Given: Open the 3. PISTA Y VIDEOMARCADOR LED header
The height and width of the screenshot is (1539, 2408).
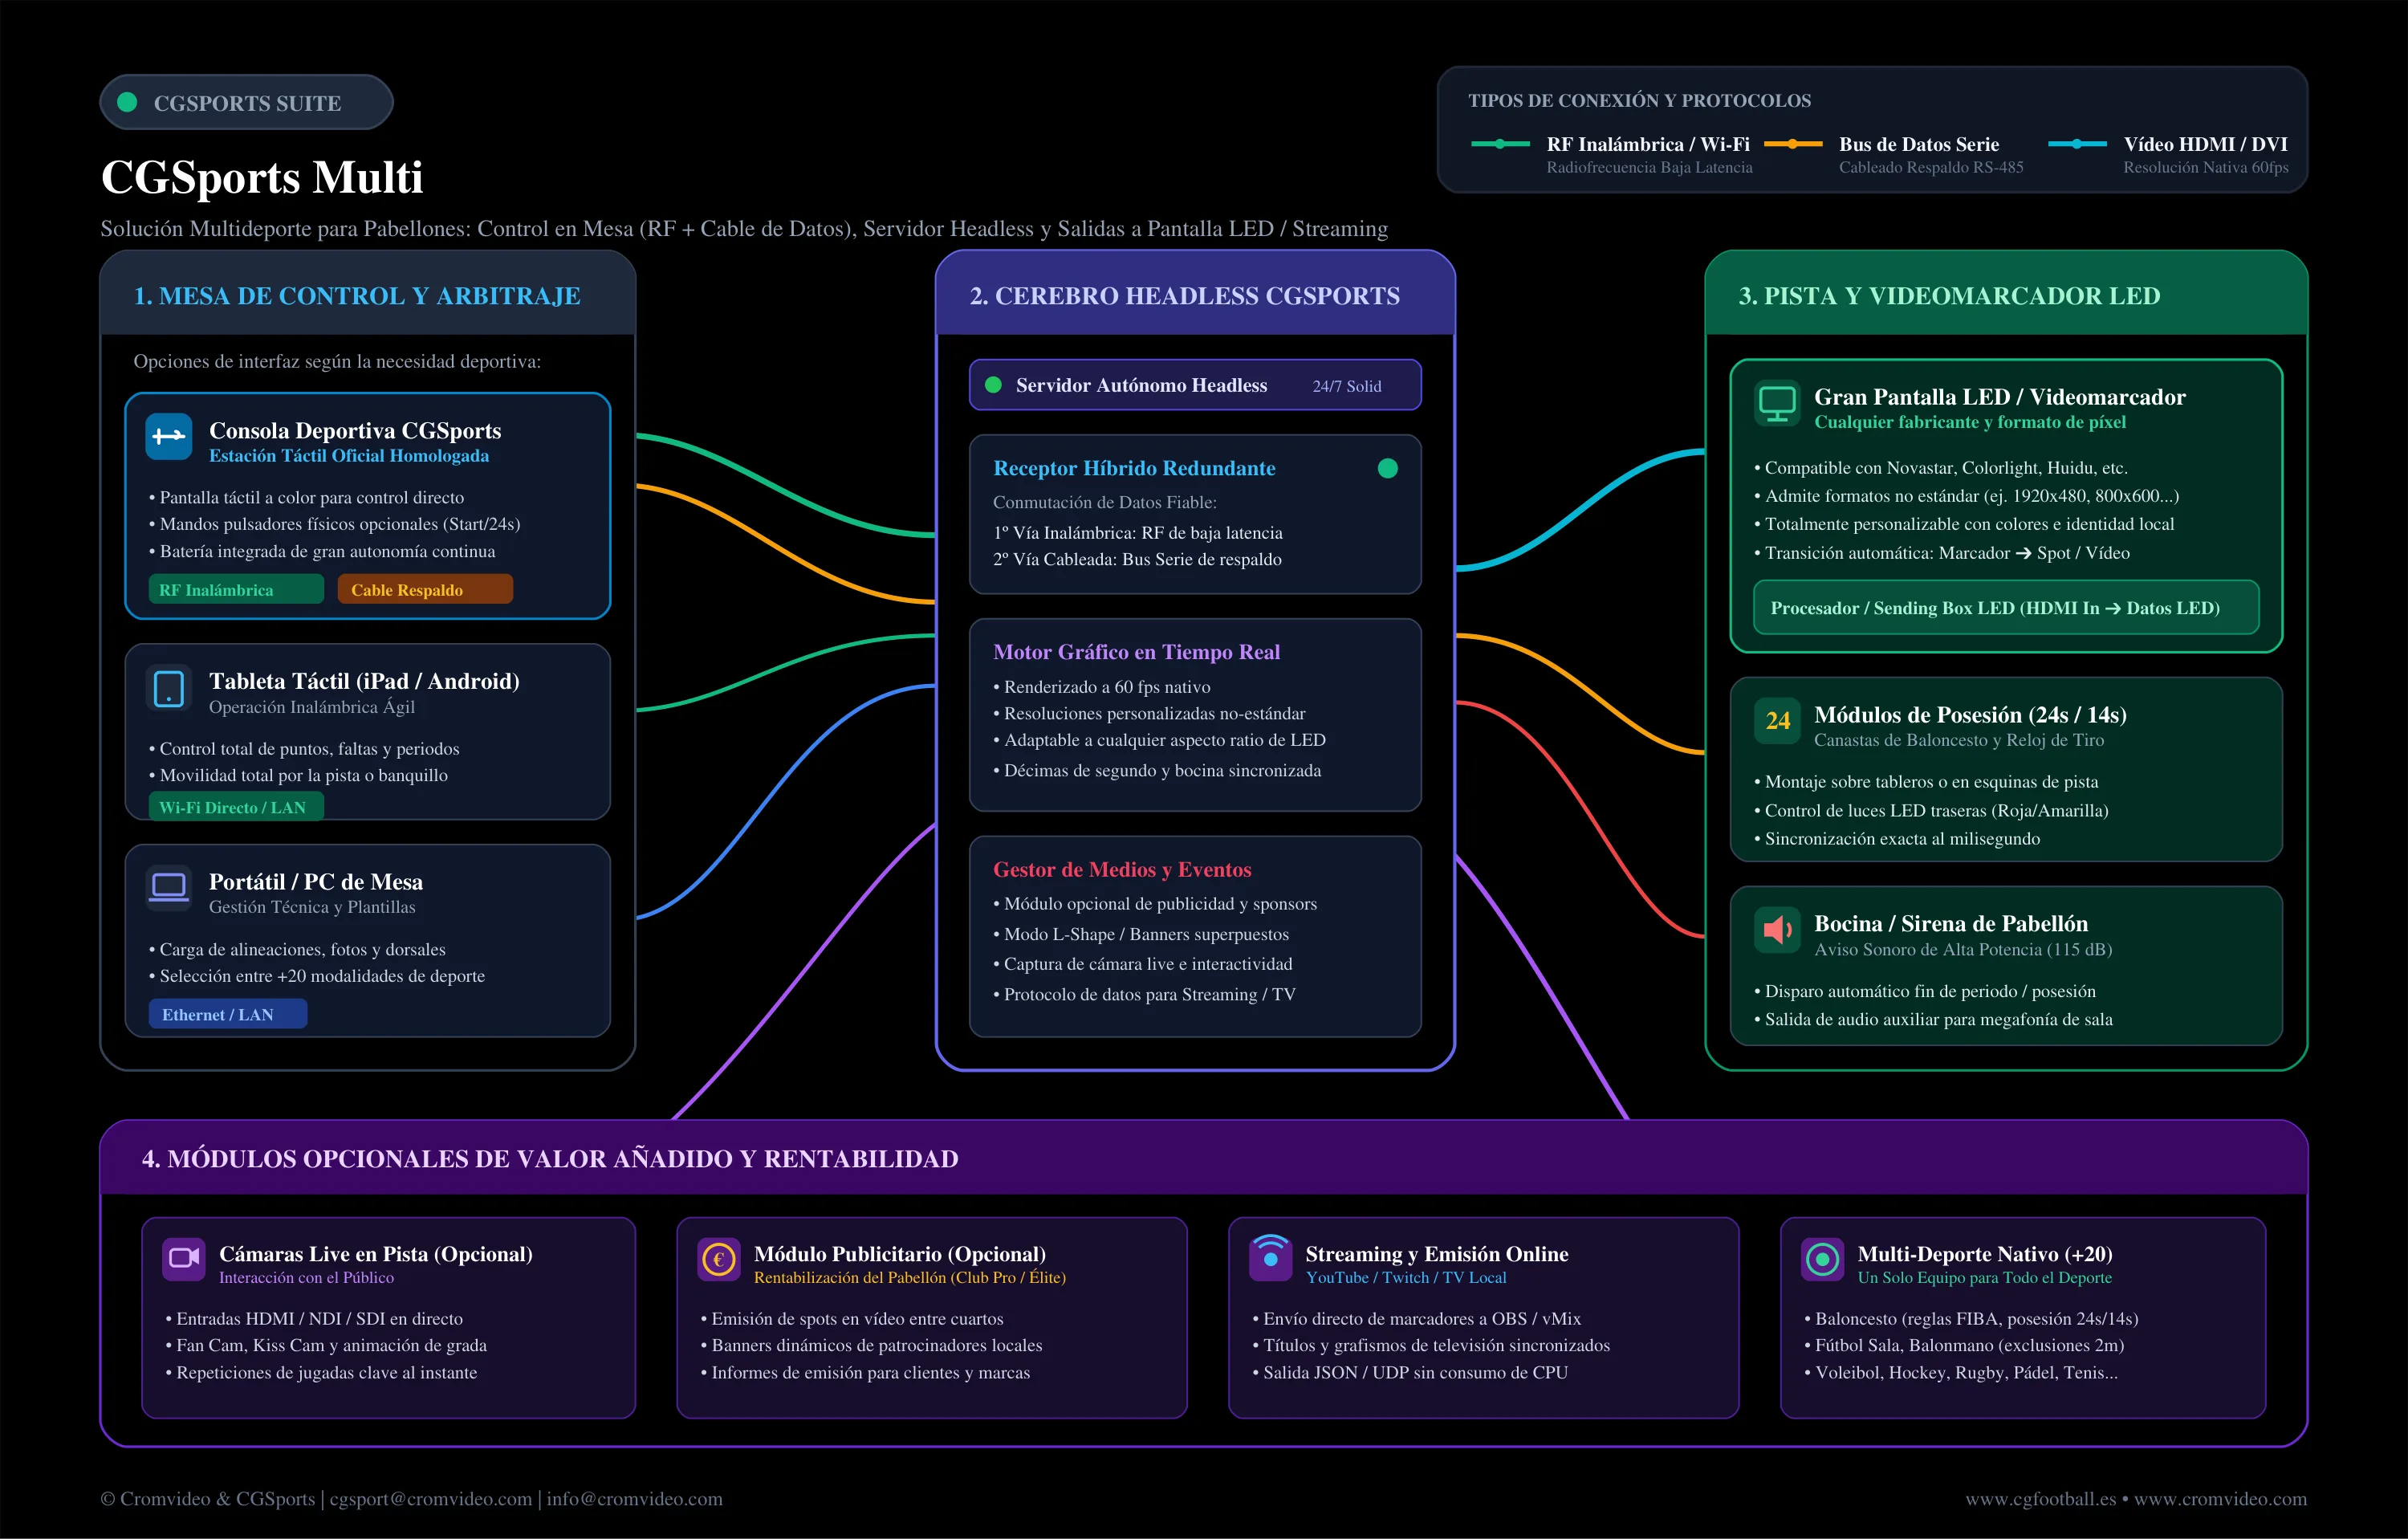Looking at the screenshot, I should [2006, 293].
